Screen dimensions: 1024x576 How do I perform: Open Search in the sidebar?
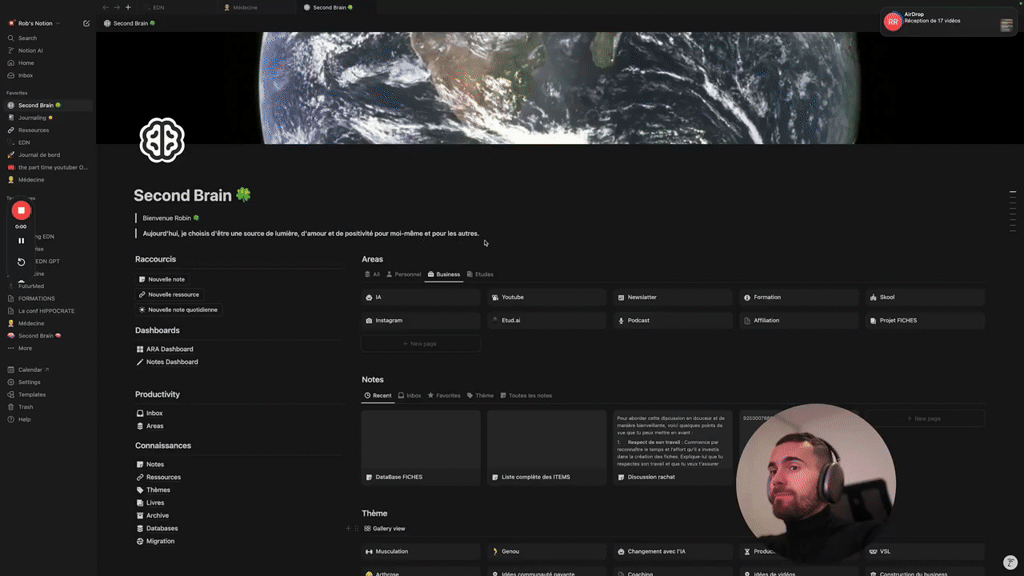27,38
